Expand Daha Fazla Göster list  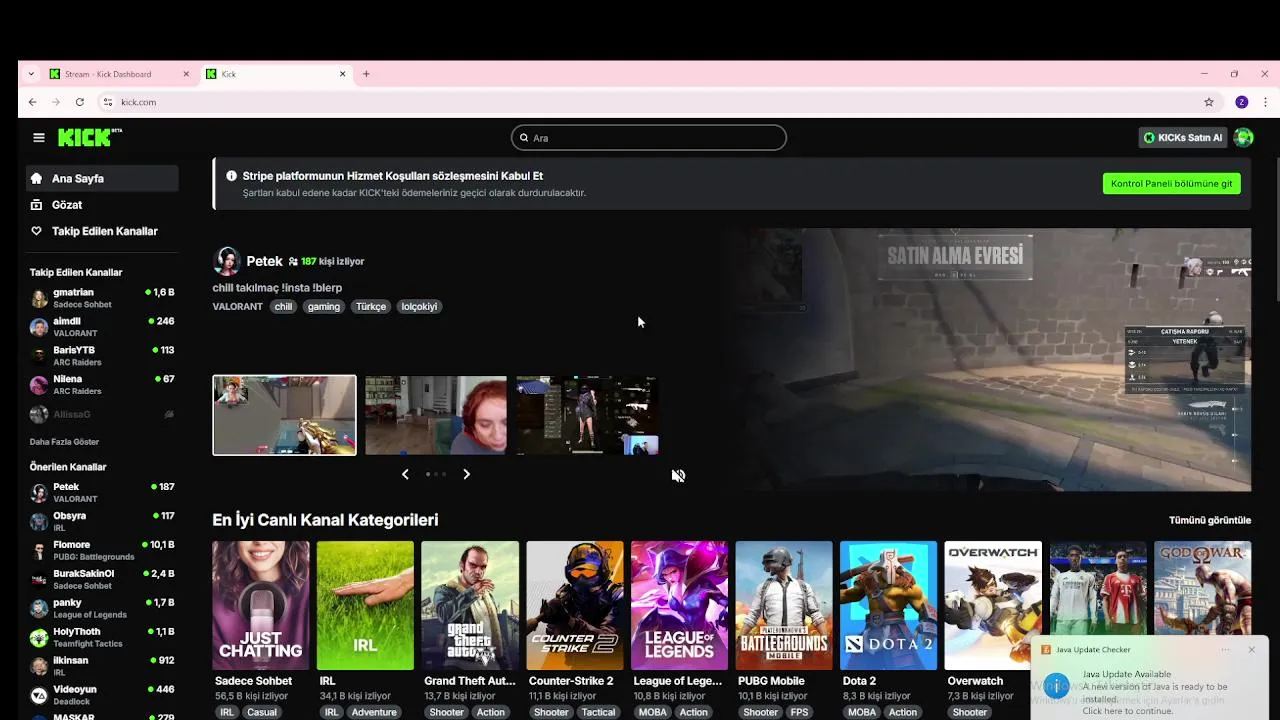(64, 442)
